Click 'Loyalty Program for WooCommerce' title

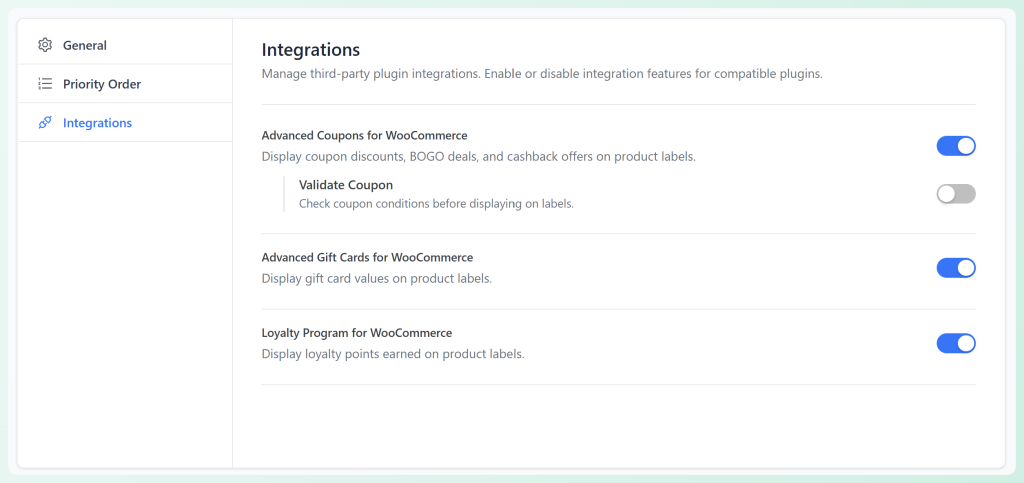coord(357,333)
